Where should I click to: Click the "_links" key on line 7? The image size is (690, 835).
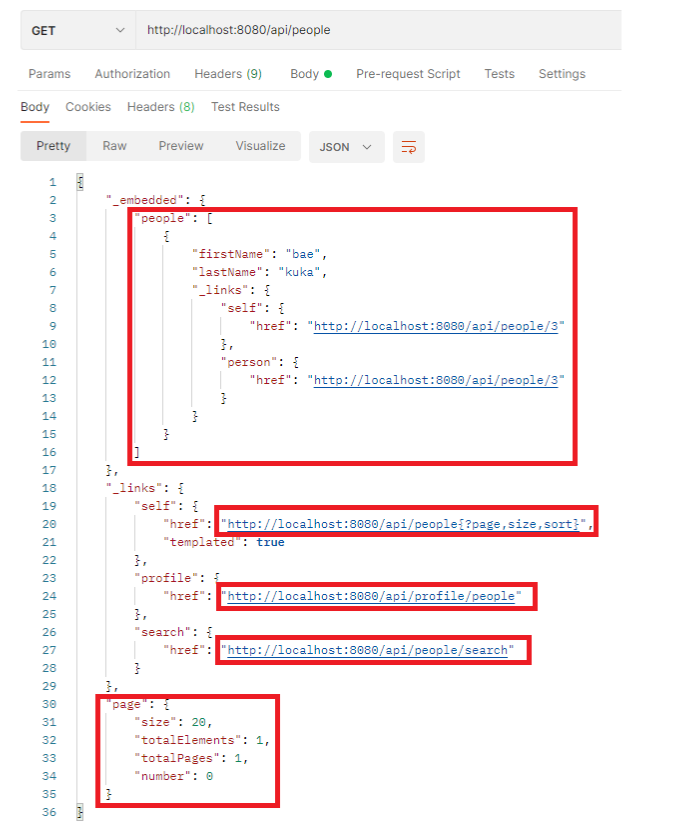(220, 290)
